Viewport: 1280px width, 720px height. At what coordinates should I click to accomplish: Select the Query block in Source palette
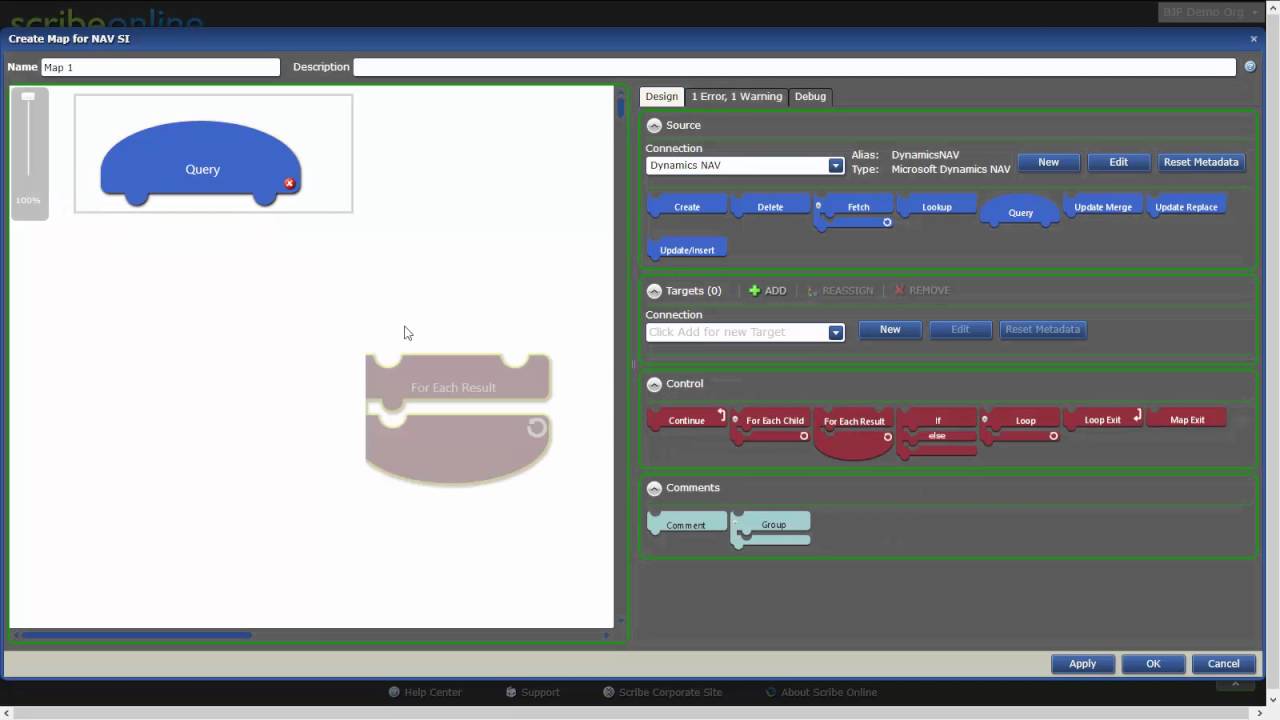(1020, 211)
